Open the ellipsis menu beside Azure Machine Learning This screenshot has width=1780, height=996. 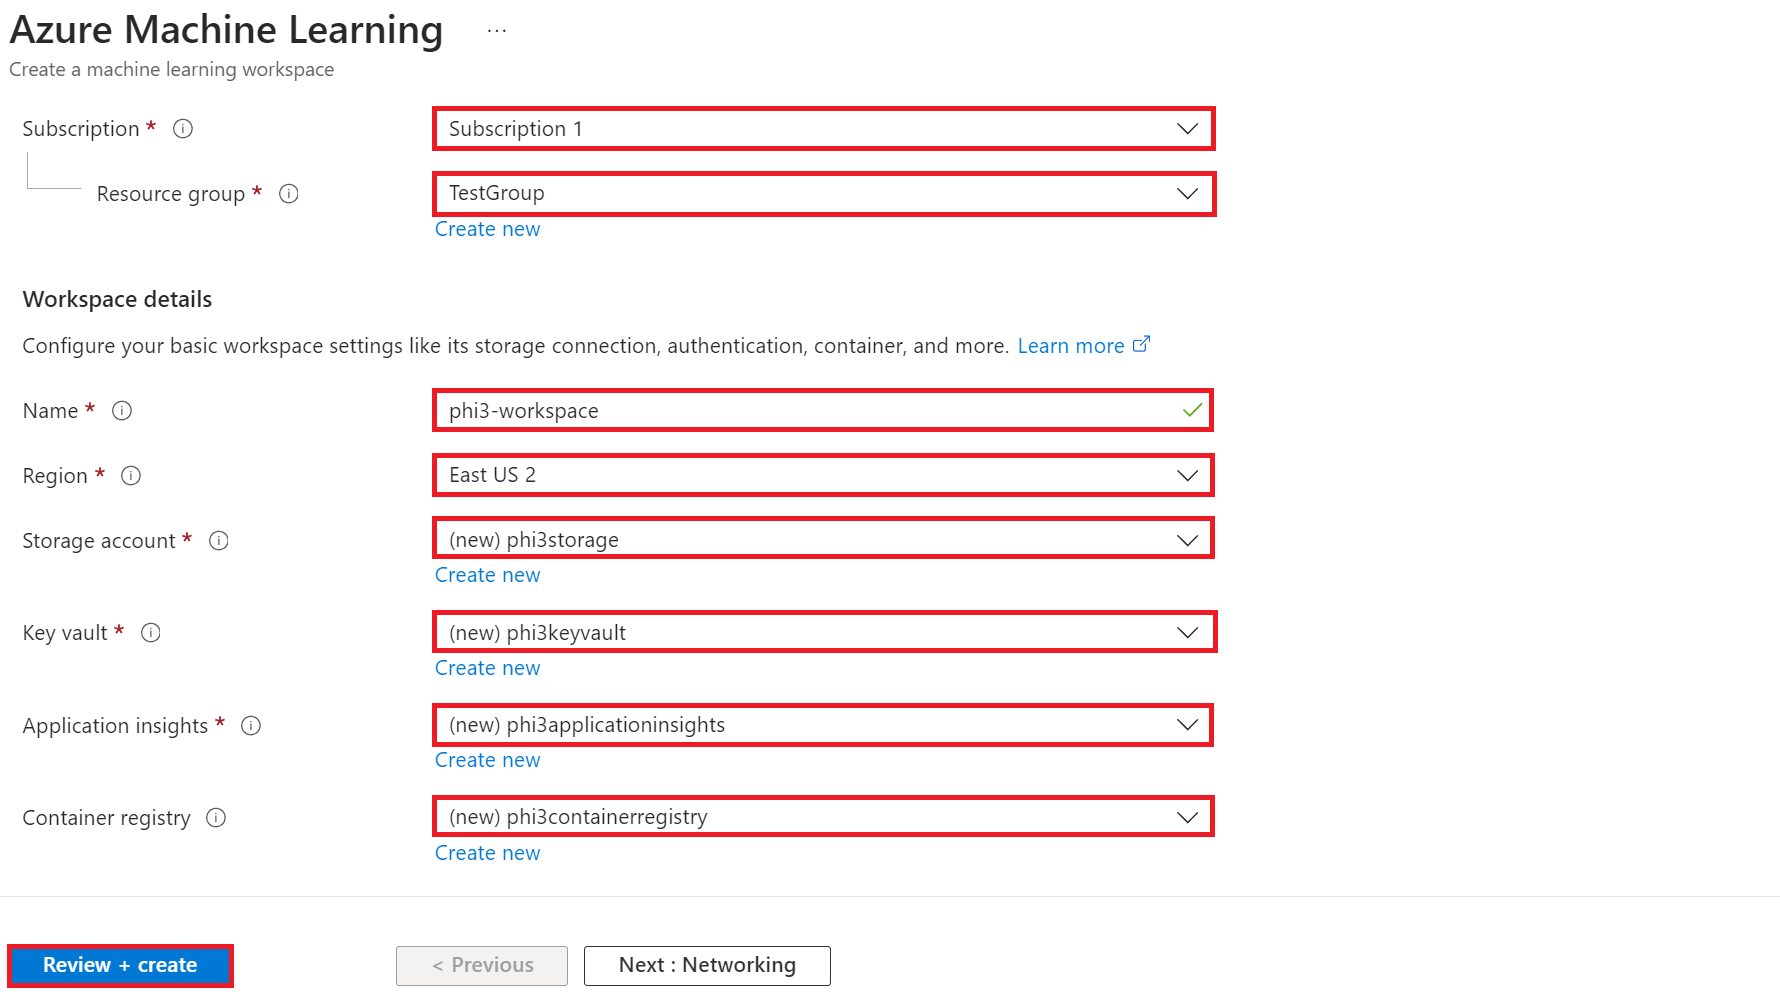tap(497, 31)
